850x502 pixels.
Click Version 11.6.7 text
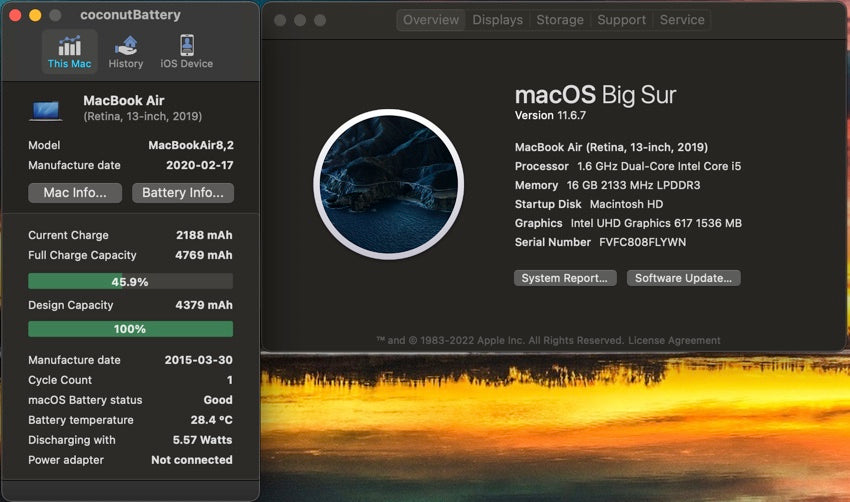(550, 115)
